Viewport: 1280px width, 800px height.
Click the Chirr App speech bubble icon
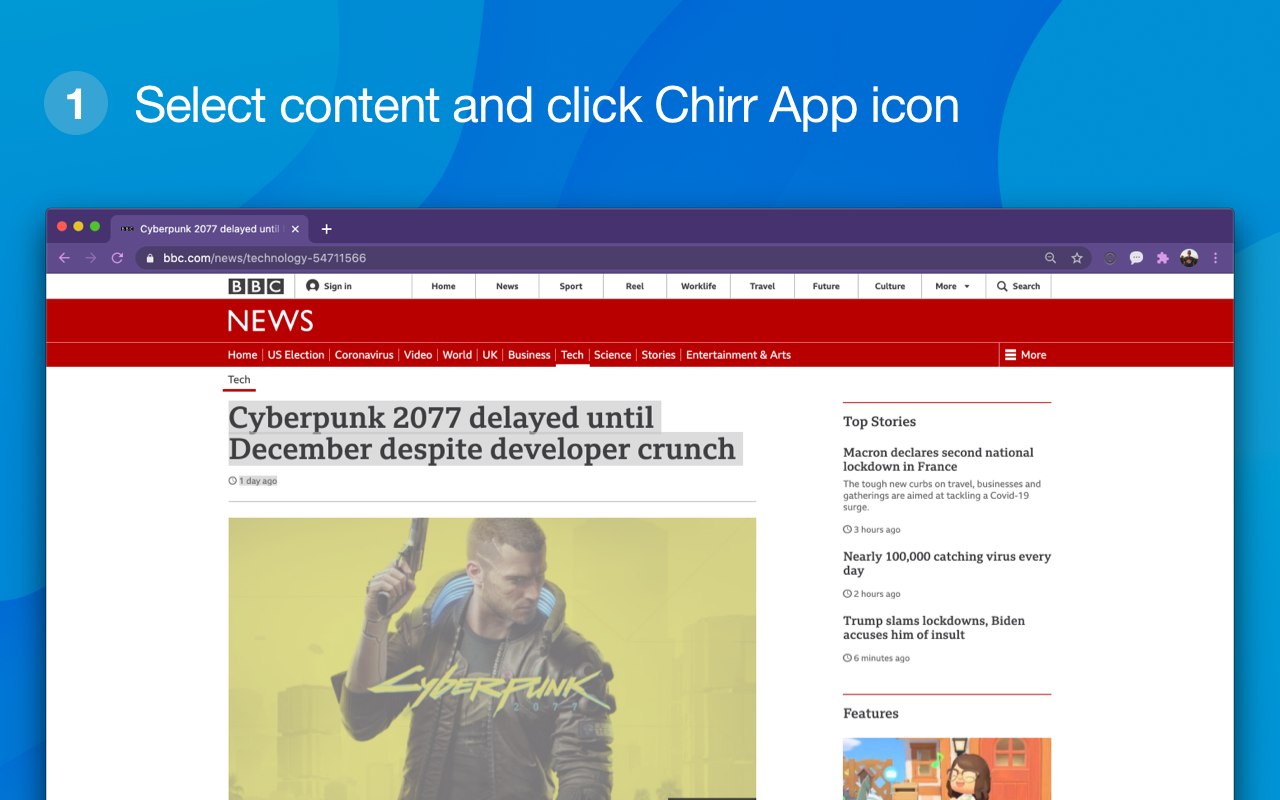pos(1136,258)
